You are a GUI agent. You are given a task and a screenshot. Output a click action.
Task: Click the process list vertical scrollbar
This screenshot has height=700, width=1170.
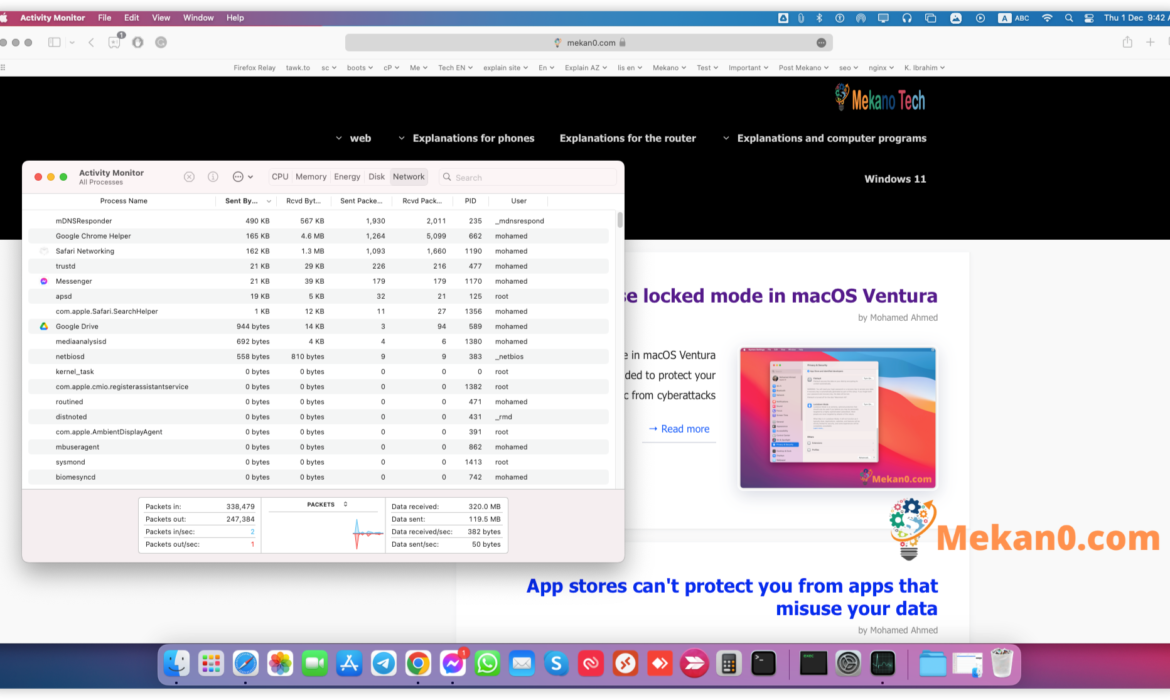point(619,220)
